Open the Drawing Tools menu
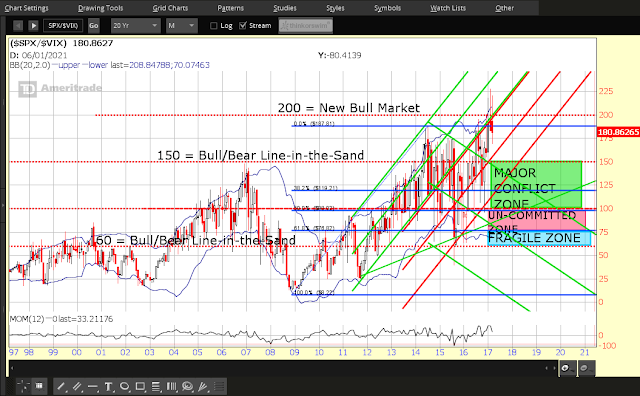This screenshot has width=640, height=396. (100, 8)
